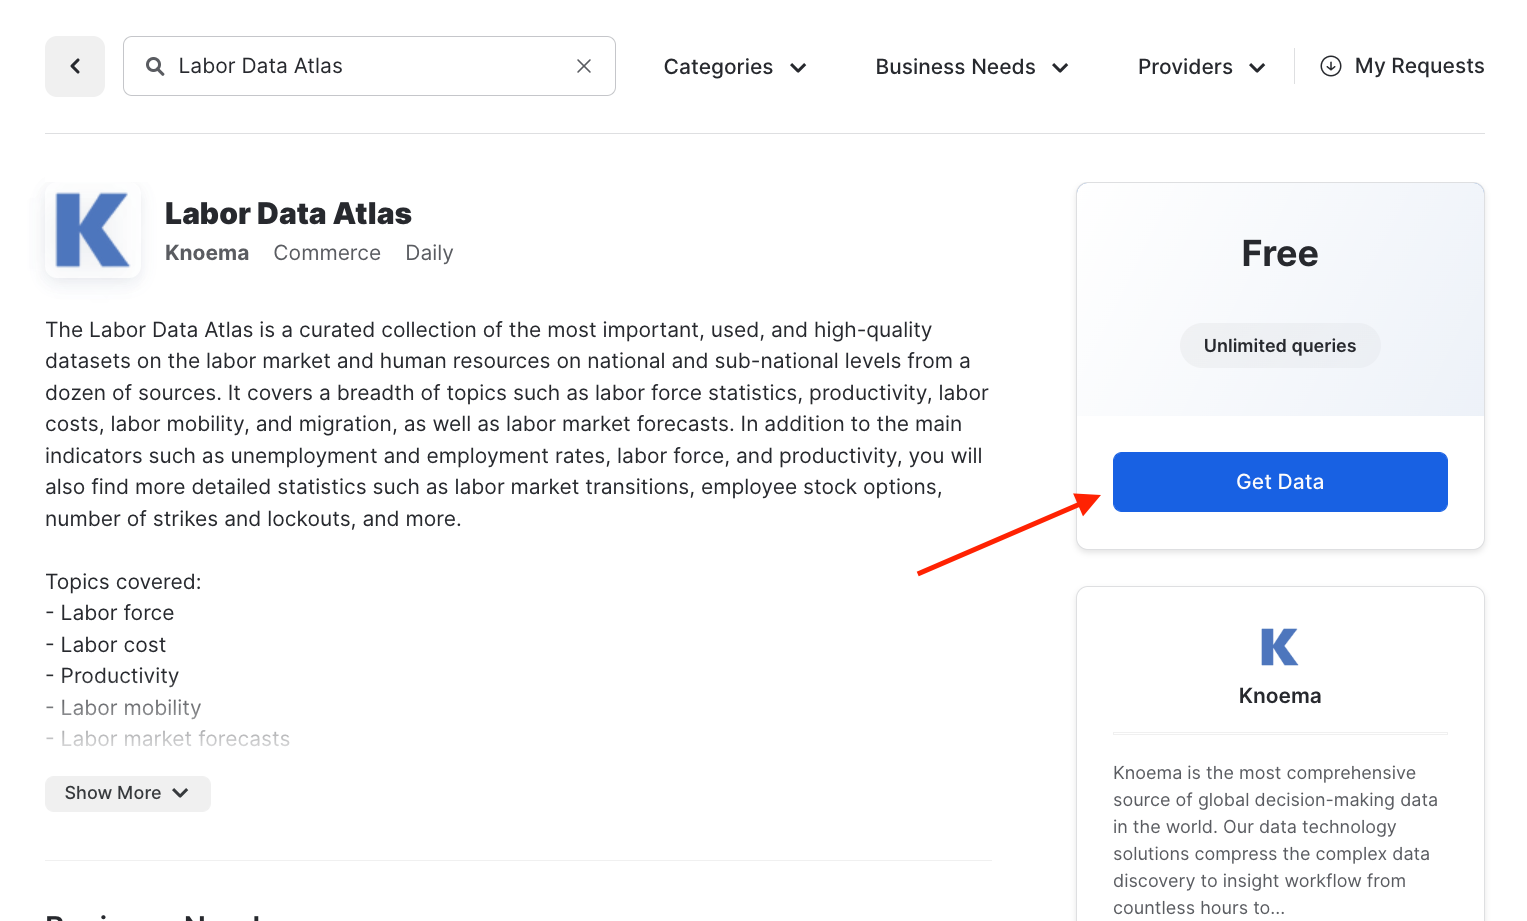Click into the Labor Data Atlas search field
Image resolution: width=1527 pixels, height=921 pixels.
click(x=370, y=66)
